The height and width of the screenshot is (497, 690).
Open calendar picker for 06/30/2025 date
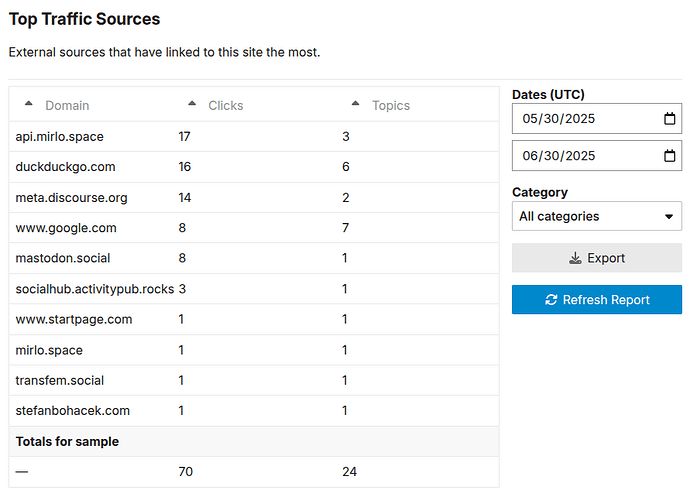(x=669, y=155)
